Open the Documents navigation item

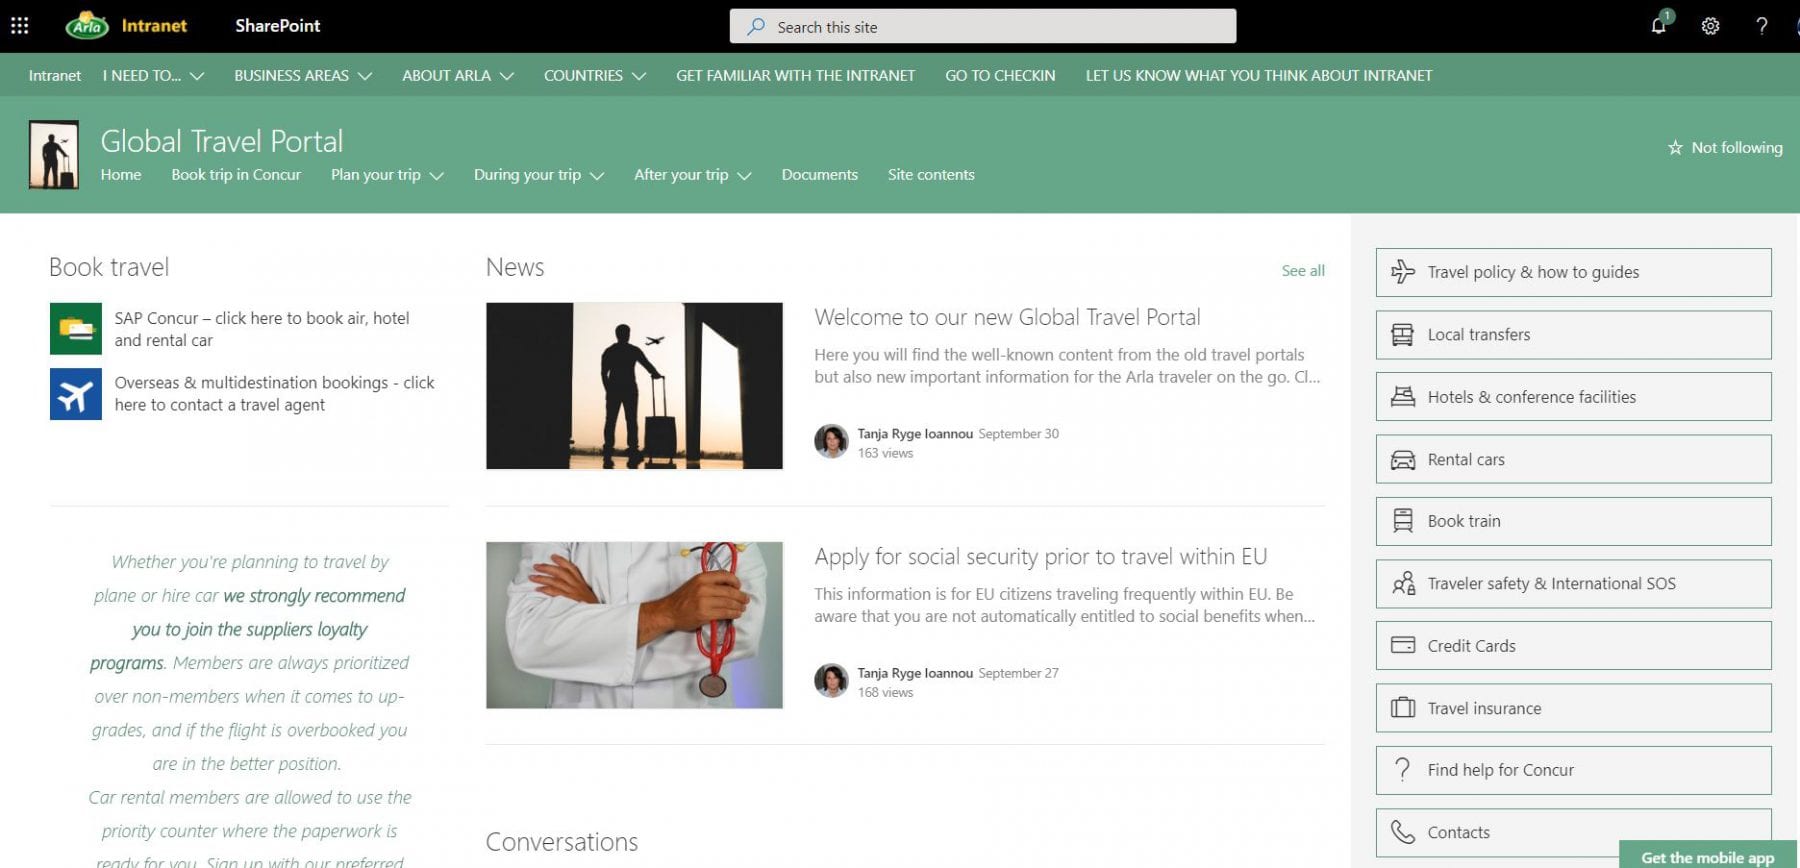pyautogui.click(x=819, y=175)
